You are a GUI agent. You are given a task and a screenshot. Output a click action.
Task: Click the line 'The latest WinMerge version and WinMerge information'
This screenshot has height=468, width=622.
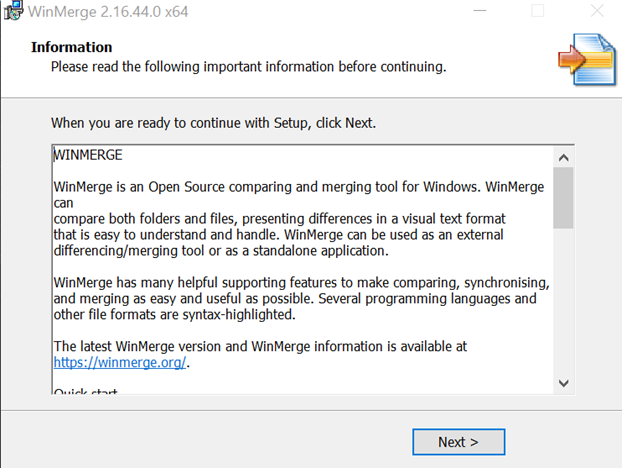point(260,347)
